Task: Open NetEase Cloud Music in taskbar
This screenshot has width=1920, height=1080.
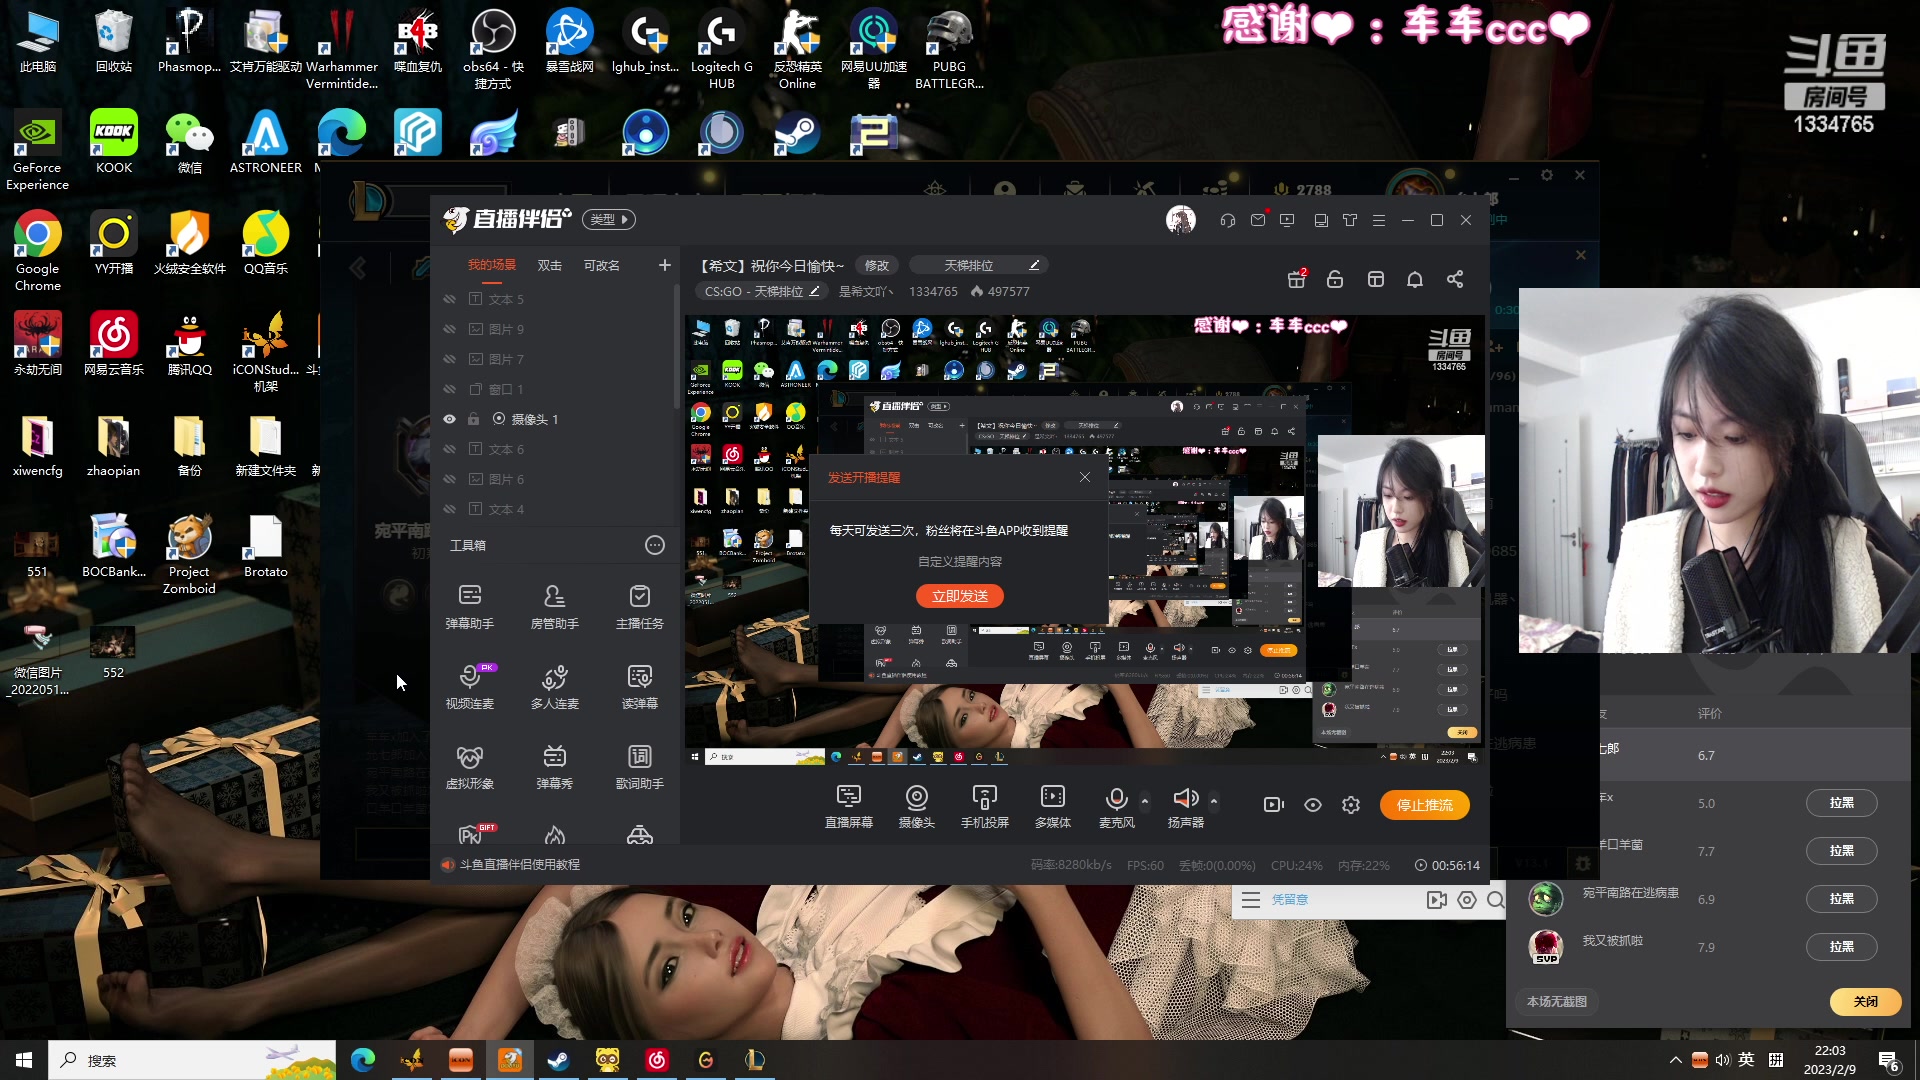Action: point(657,1060)
